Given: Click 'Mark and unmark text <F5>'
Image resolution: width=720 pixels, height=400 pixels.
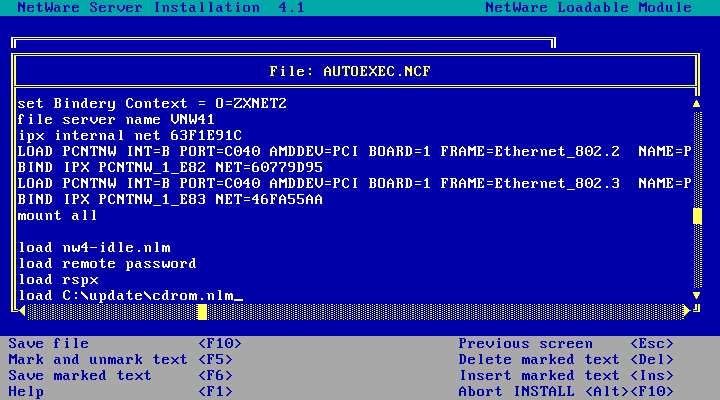Looking at the screenshot, I should [x=120, y=360].
